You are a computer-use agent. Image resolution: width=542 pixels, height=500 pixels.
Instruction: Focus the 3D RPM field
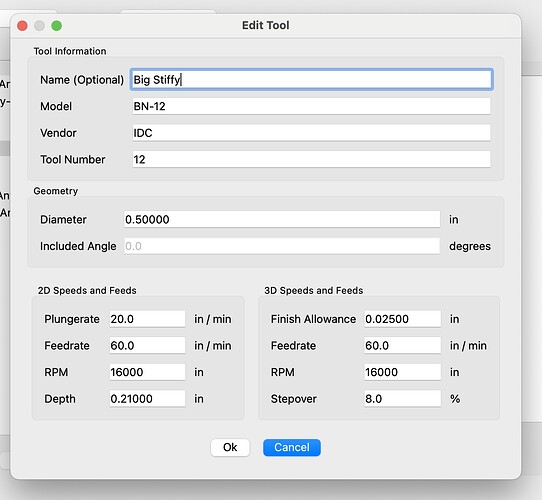(402, 372)
